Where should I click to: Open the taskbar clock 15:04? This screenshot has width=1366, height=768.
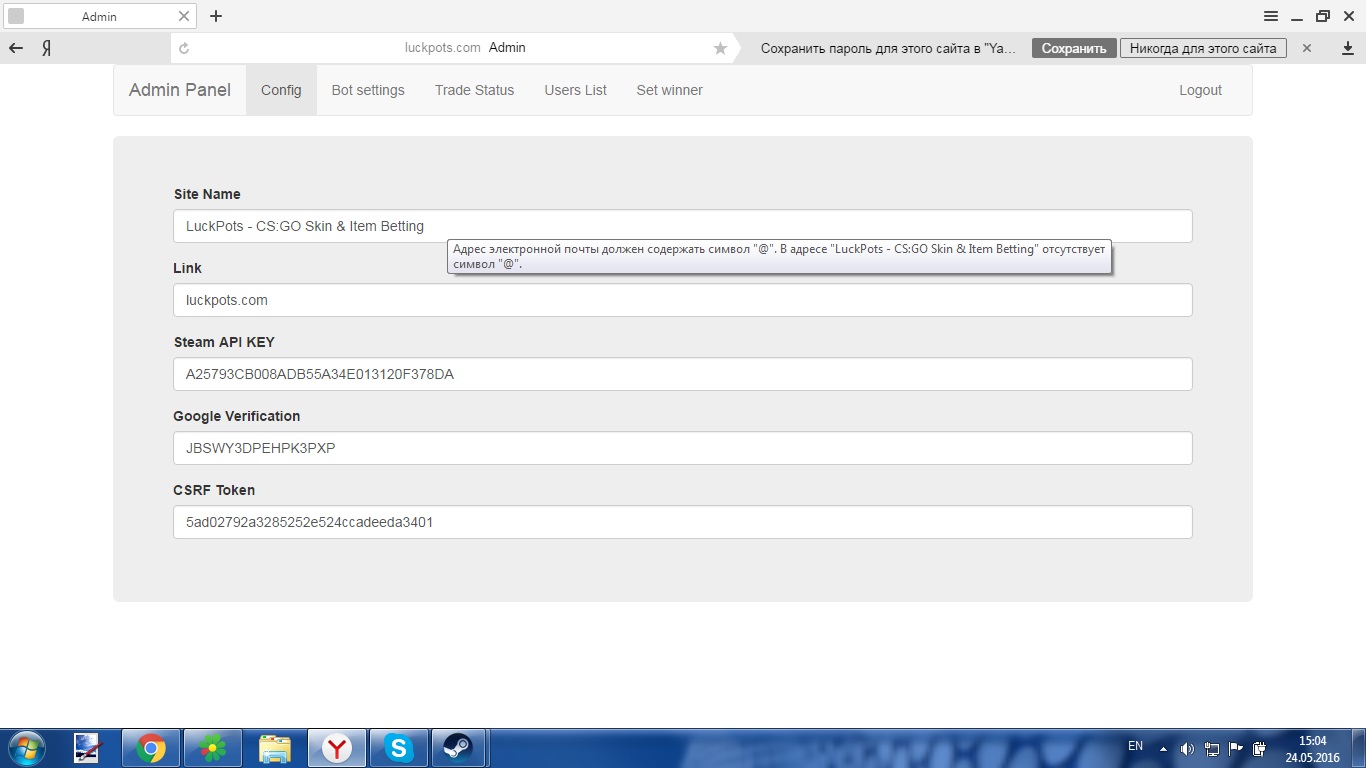click(x=1312, y=749)
